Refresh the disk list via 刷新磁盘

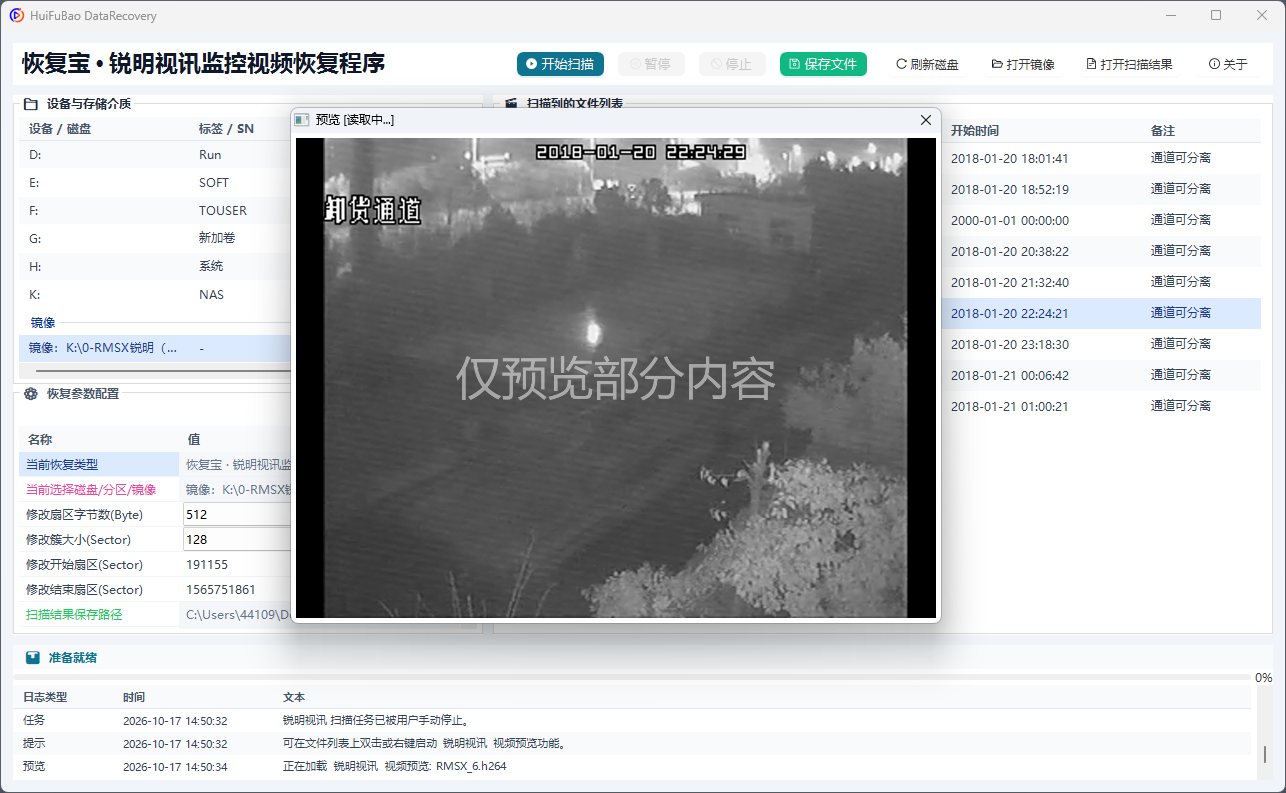point(927,64)
